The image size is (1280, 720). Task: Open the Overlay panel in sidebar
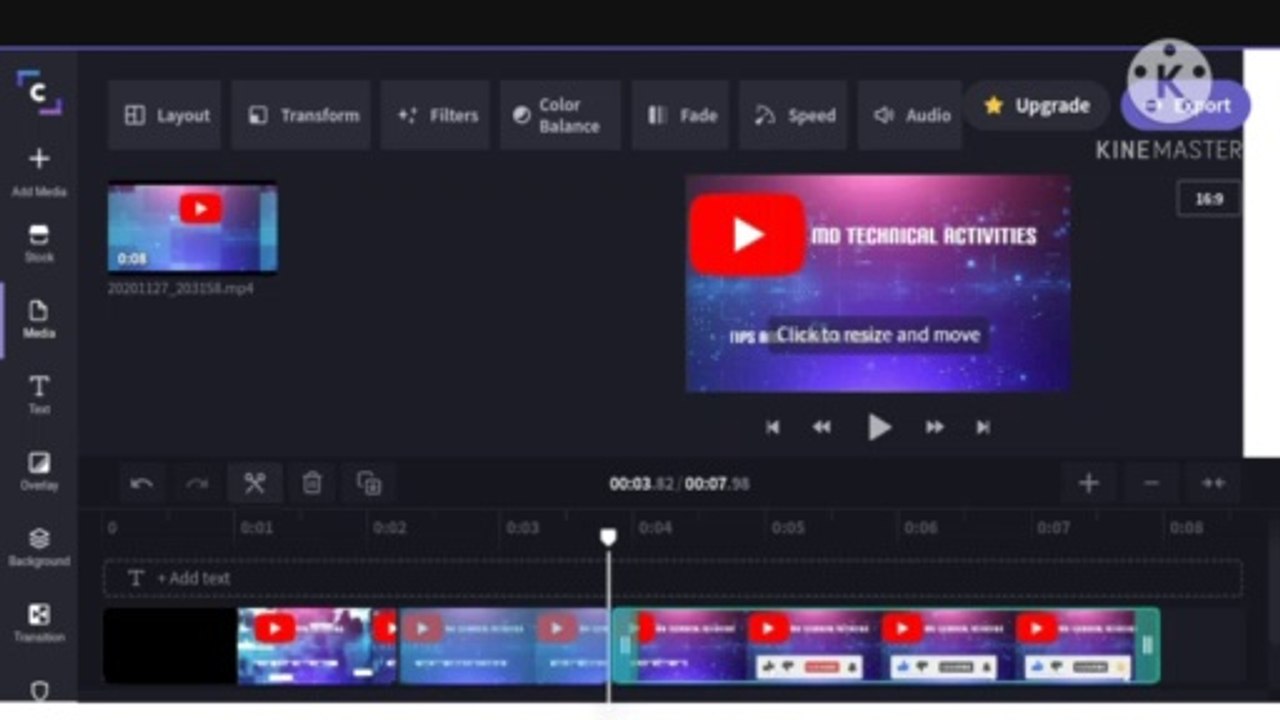tap(39, 471)
